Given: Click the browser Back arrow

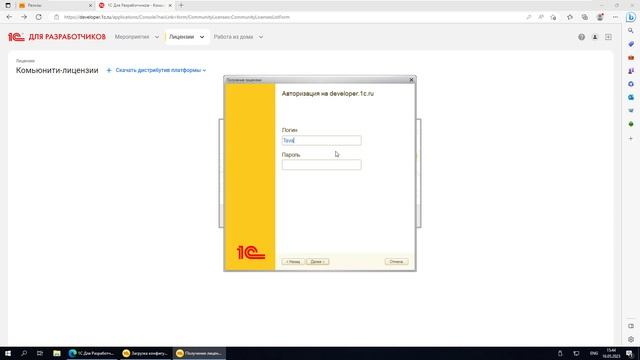Looking at the screenshot, I should click(x=9, y=17).
